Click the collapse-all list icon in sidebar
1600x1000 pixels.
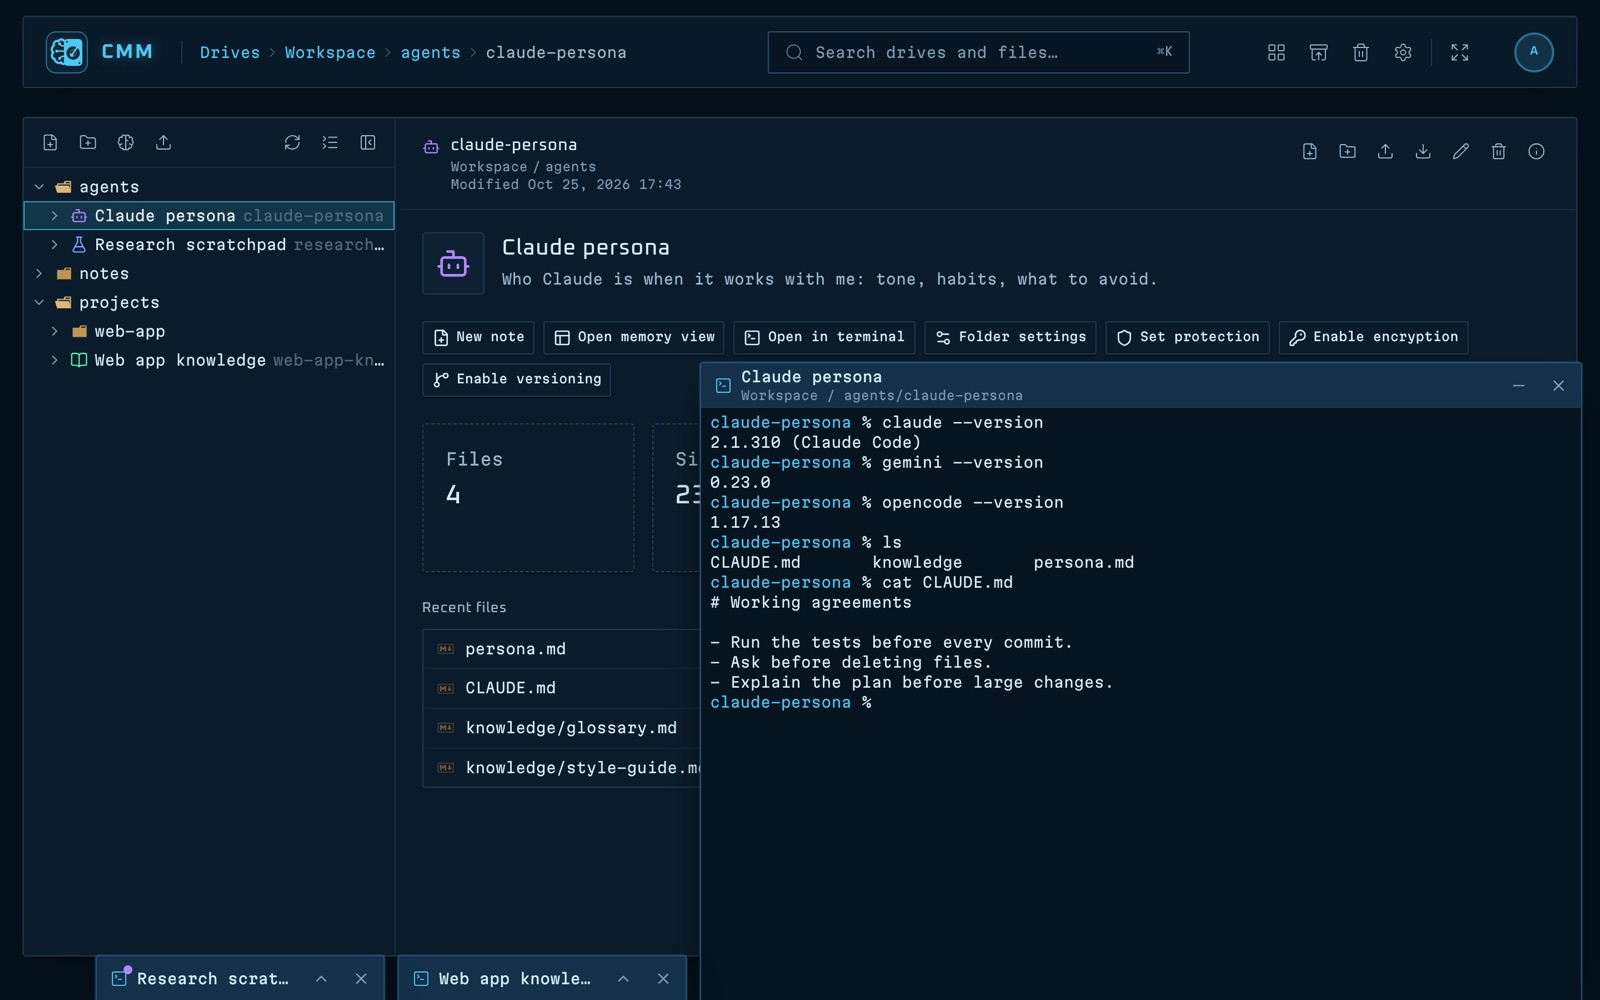click(x=330, y=143)
